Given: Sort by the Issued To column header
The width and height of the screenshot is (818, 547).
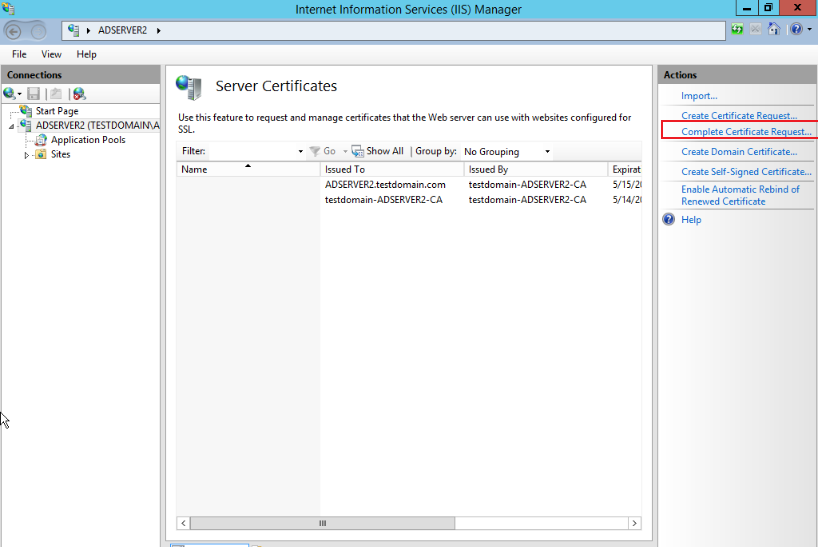Looking at the screenshot, I should point(392,169).
